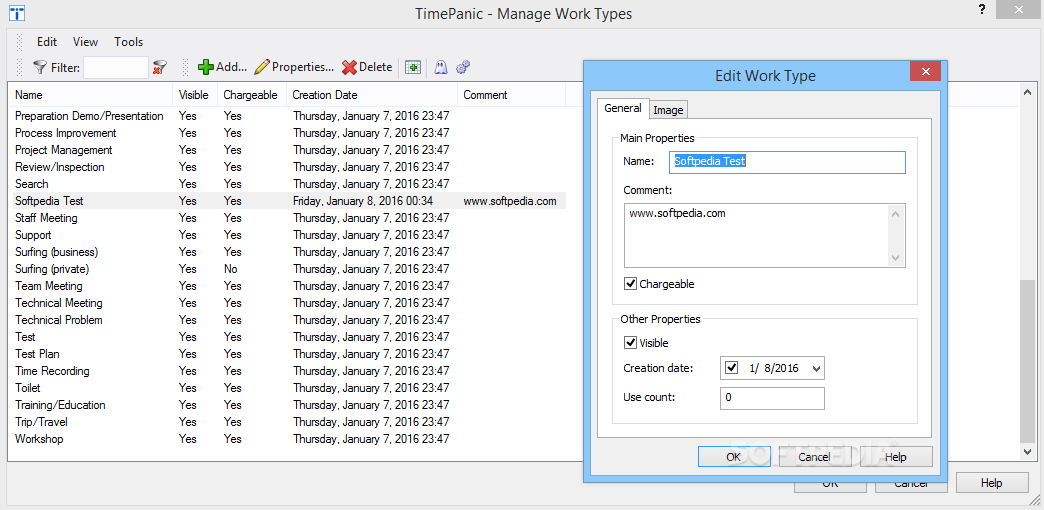Switch to the General tab
Screen dimensions: 1044x510
[x=623, y=108]
